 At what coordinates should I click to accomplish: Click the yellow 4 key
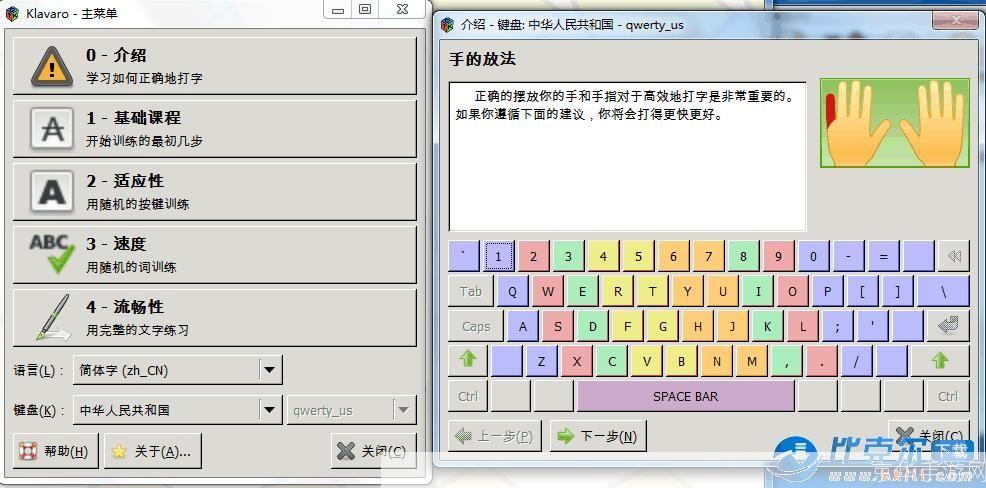604,257
